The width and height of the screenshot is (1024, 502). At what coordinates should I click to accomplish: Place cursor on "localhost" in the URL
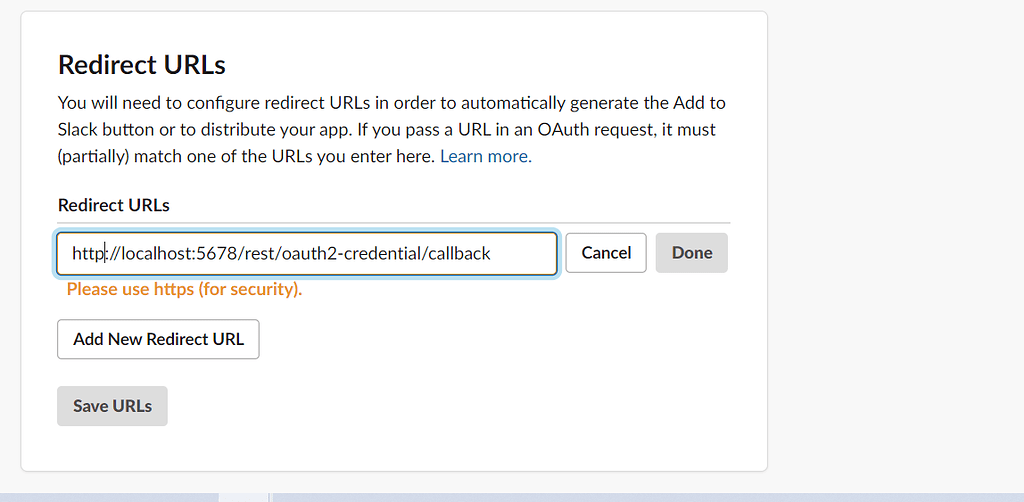tap(156, 254)
